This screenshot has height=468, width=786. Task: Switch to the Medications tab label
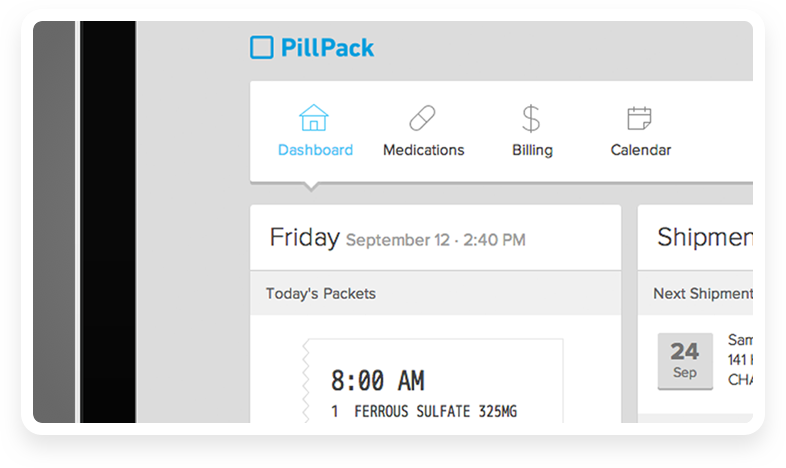click(x=424, y=150)
